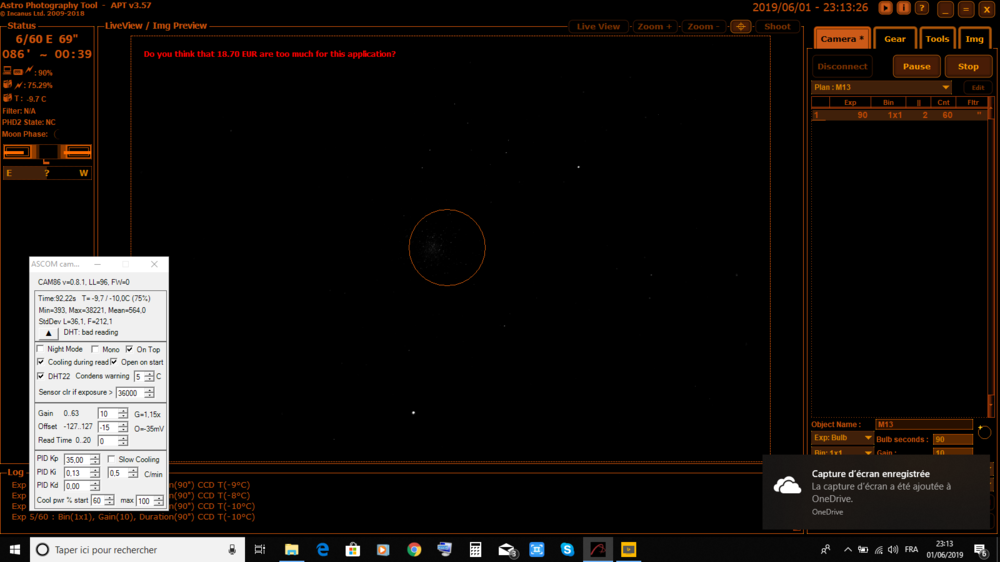1000x562 pixels.
Task: Open the Mail taskbar icon
Action: (506, 549)
